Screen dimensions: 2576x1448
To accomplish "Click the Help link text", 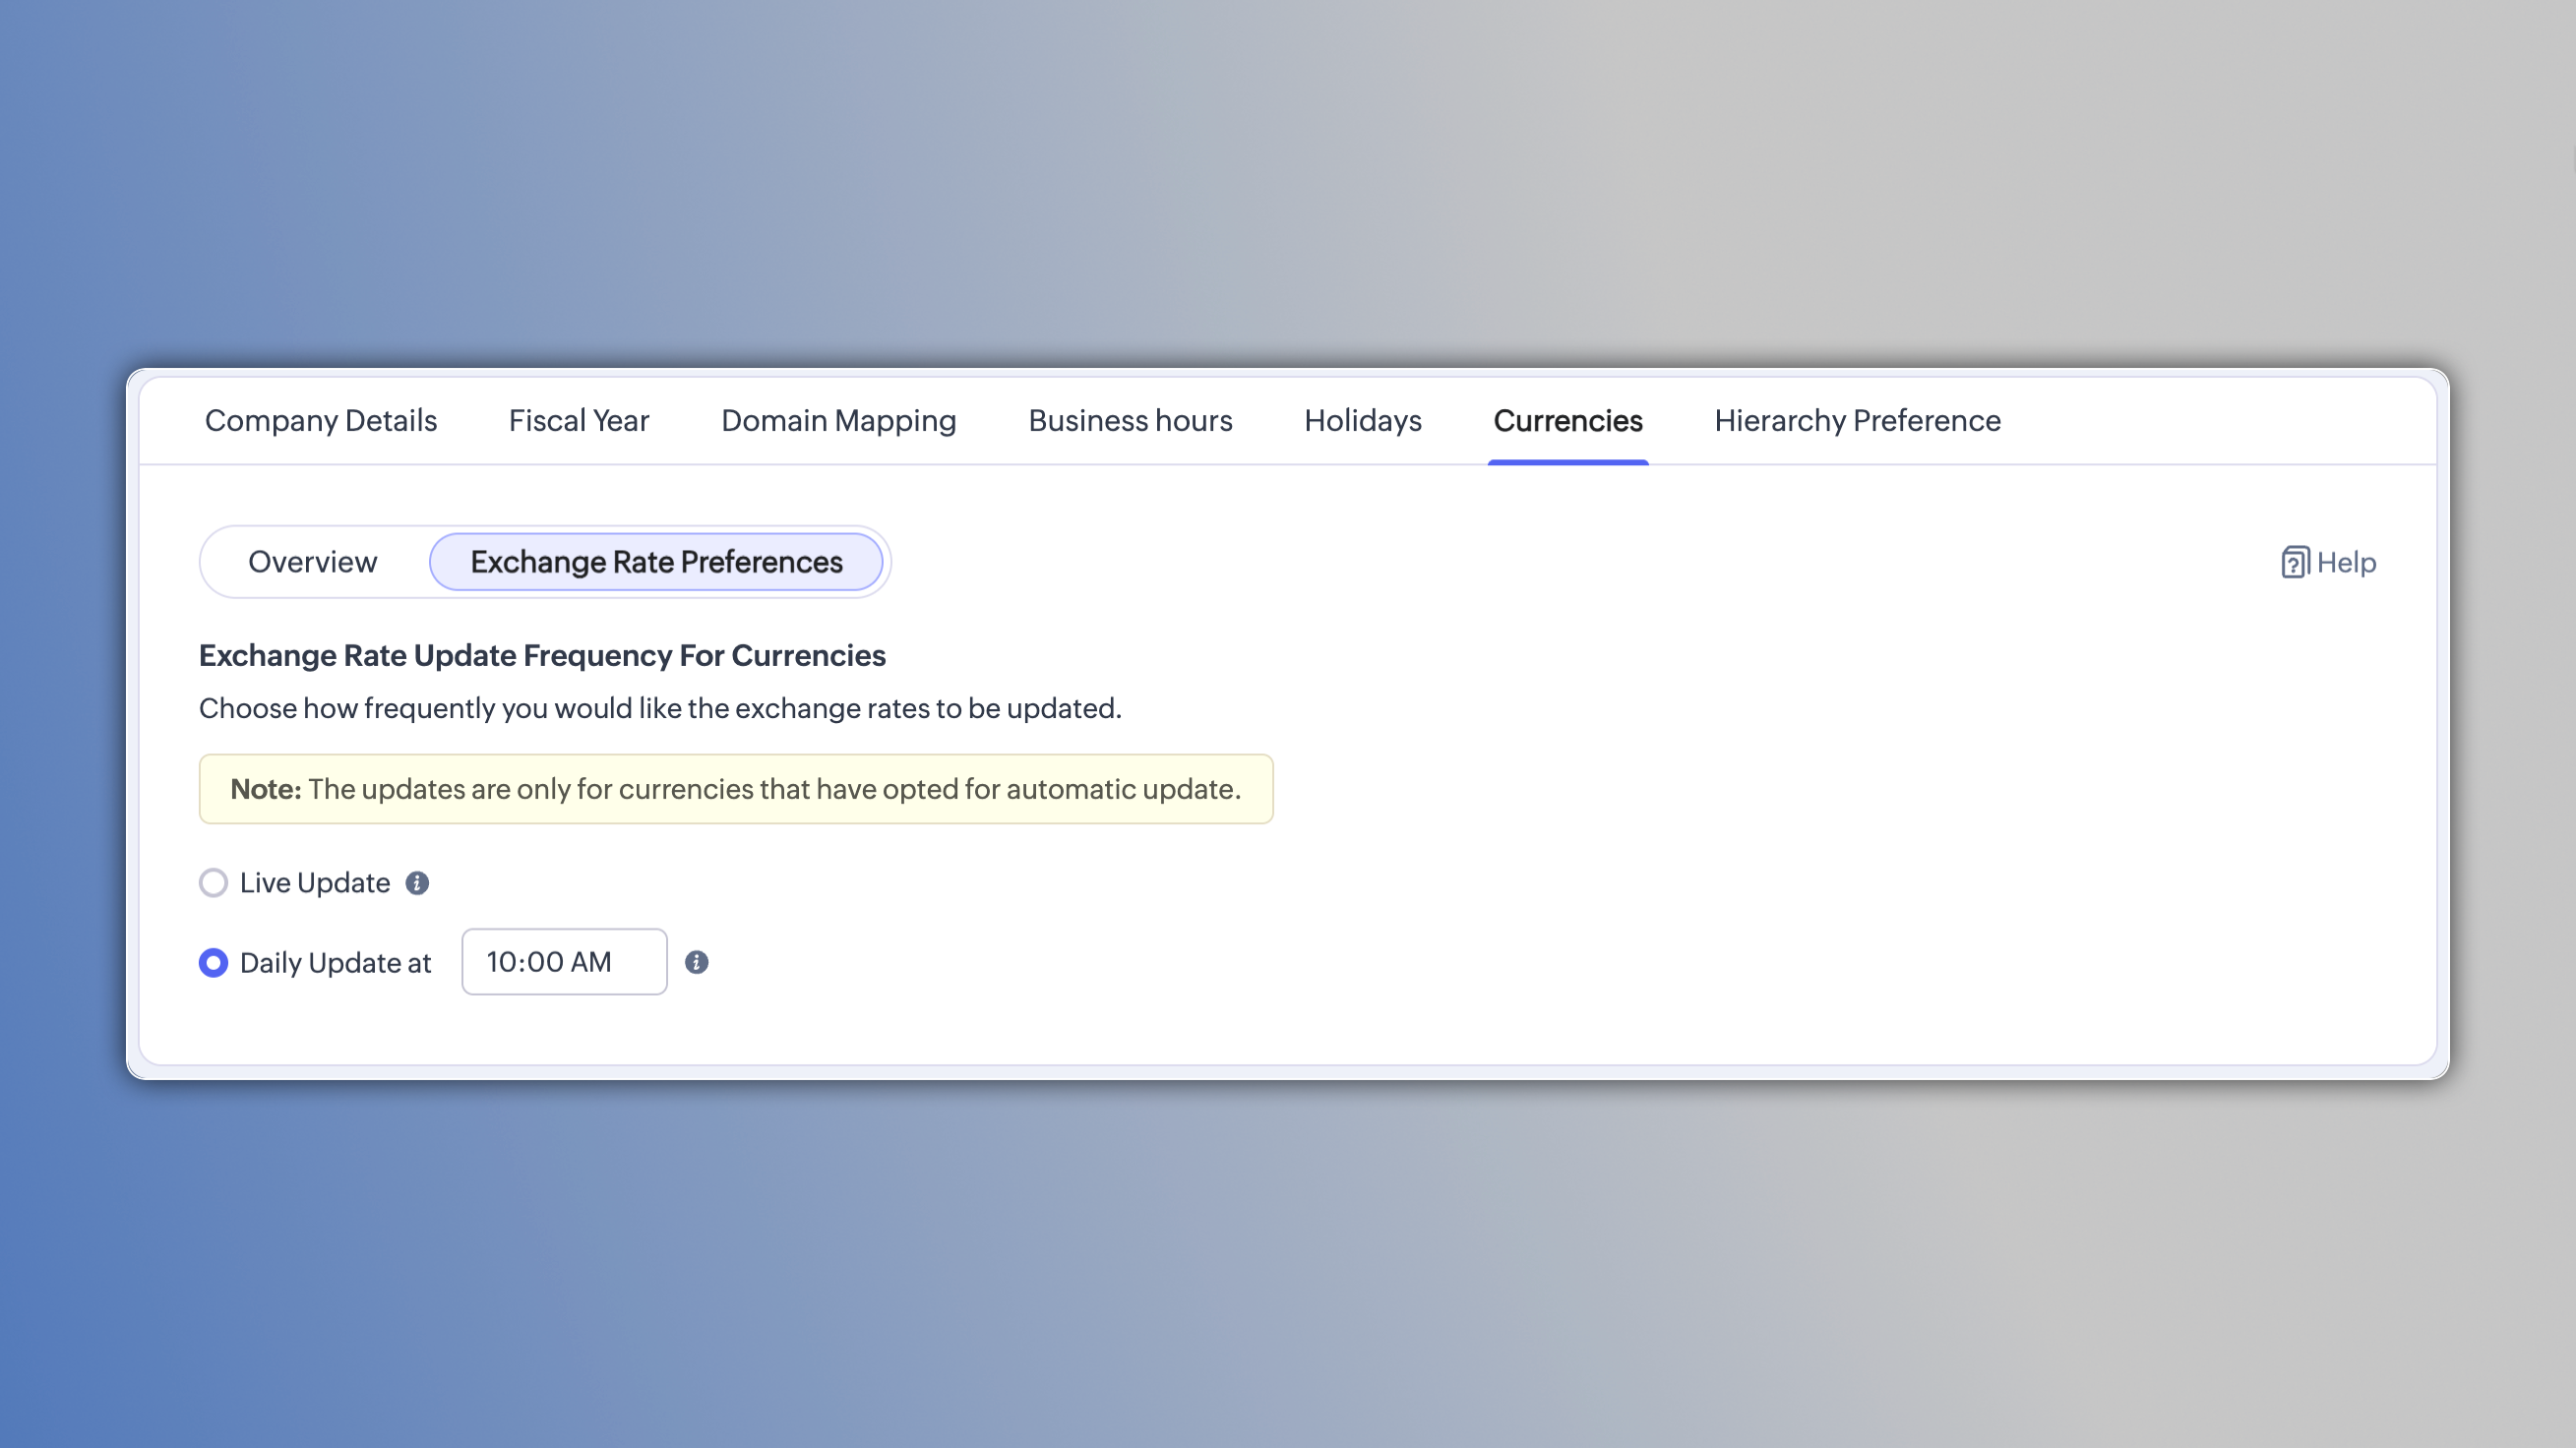I will [2347, 563].
